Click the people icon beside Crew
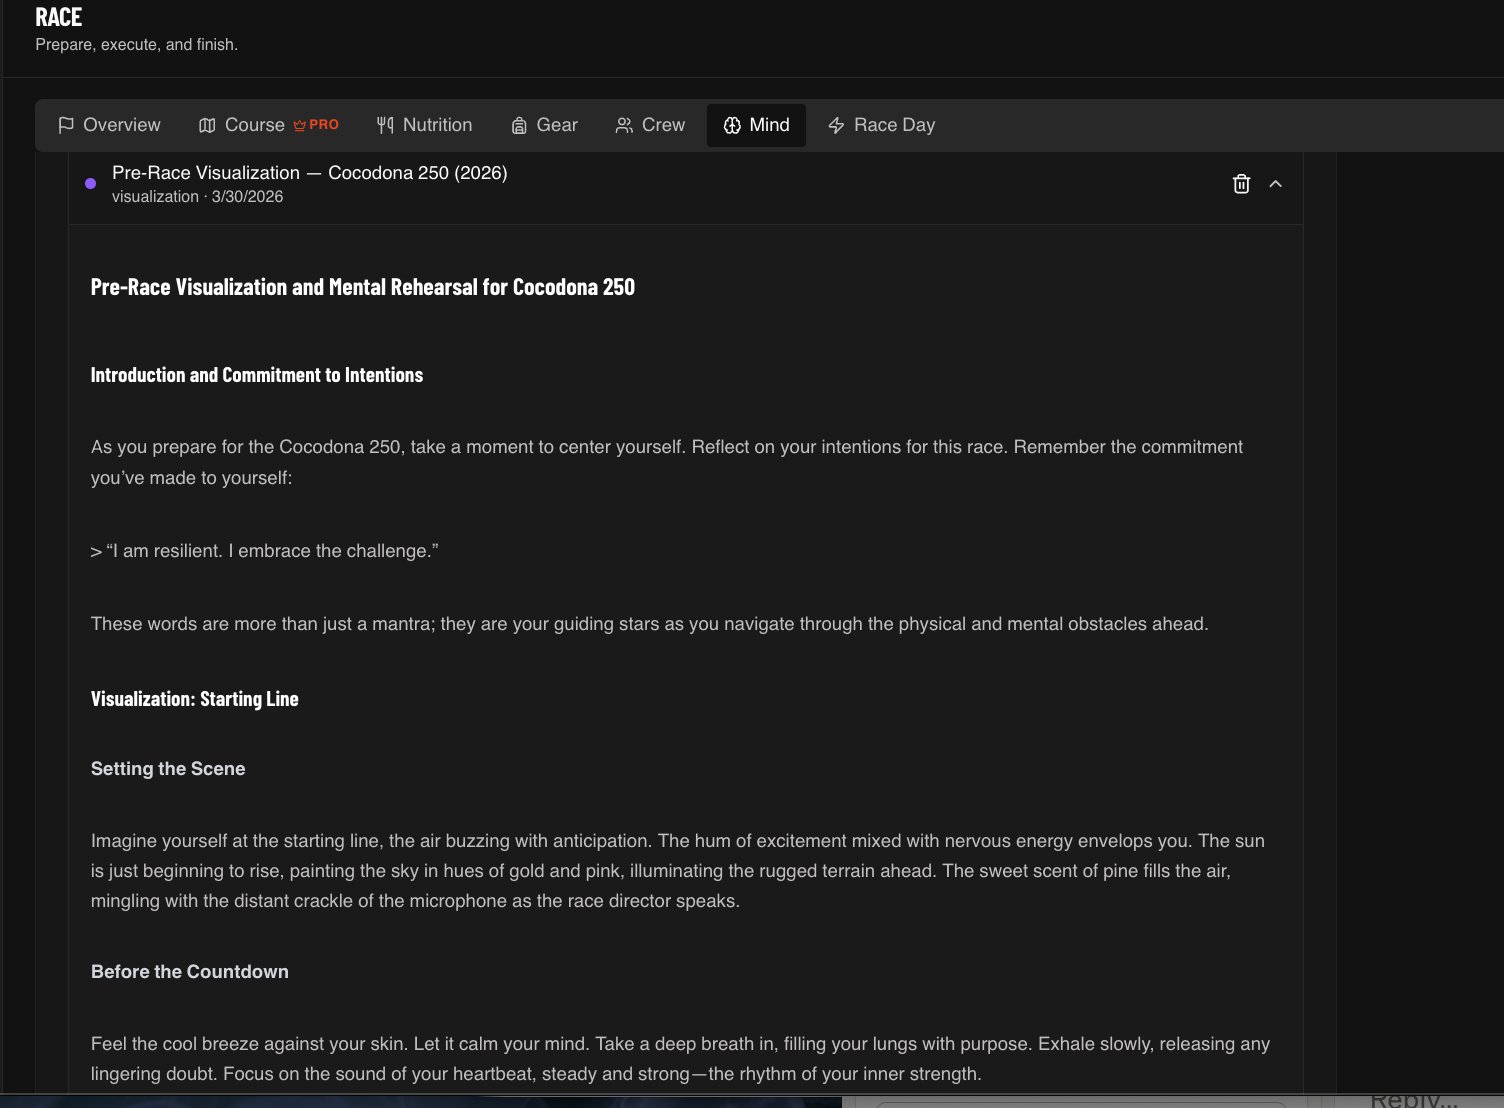1504x1108 pixels. pyautogui.click(x=624, y=125)
